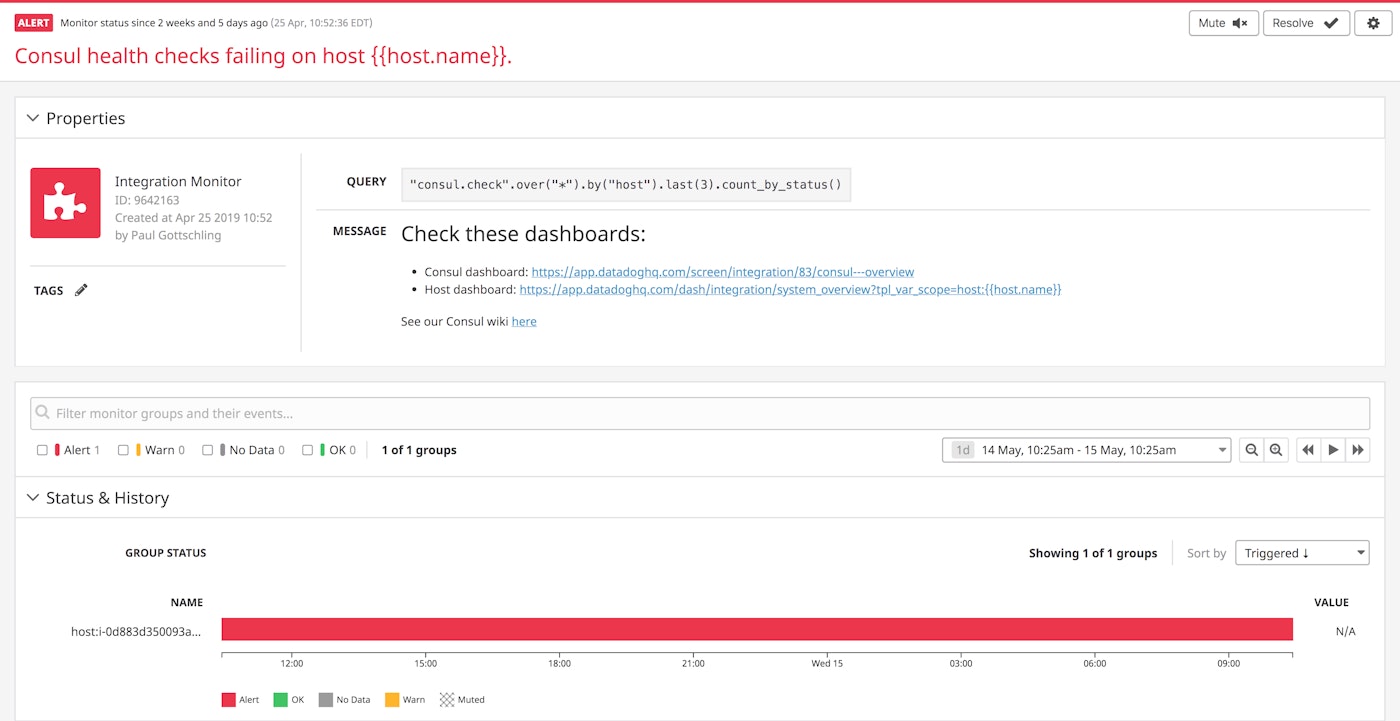
Task: Click the Alert legend red swatch
Action: click(228, 700)
